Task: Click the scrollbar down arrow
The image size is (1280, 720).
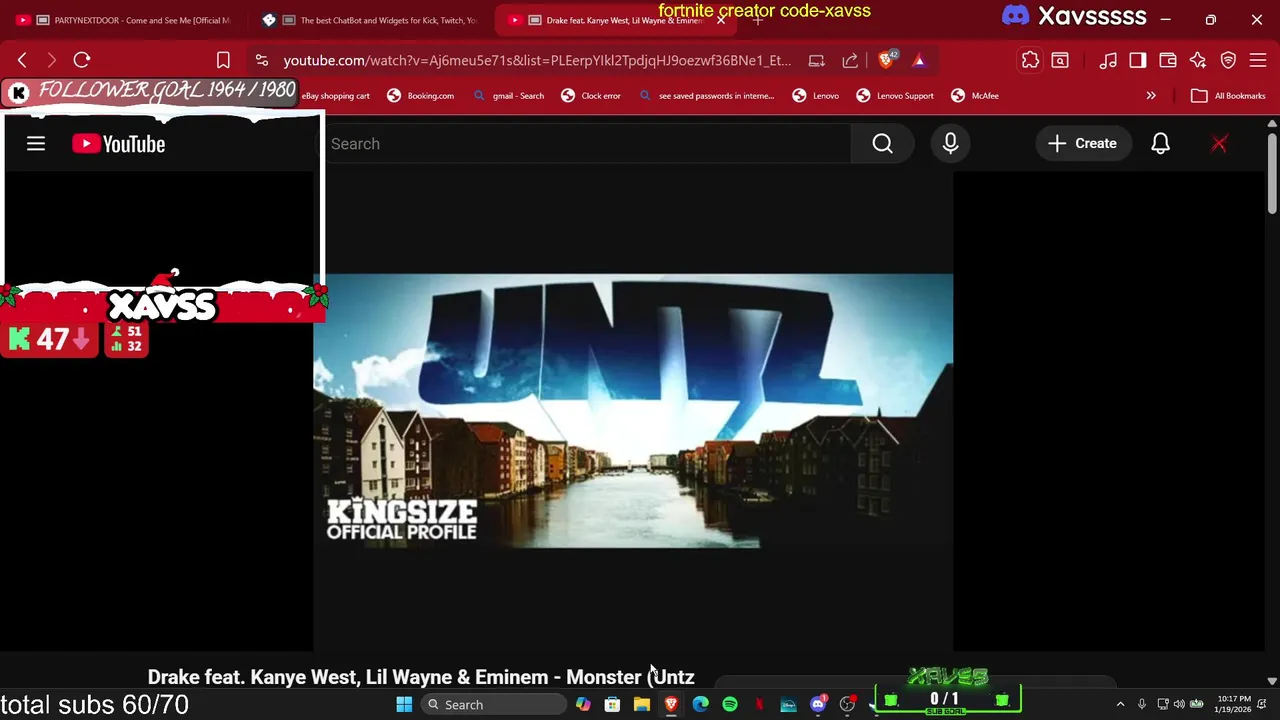Action: point(1271,680)
